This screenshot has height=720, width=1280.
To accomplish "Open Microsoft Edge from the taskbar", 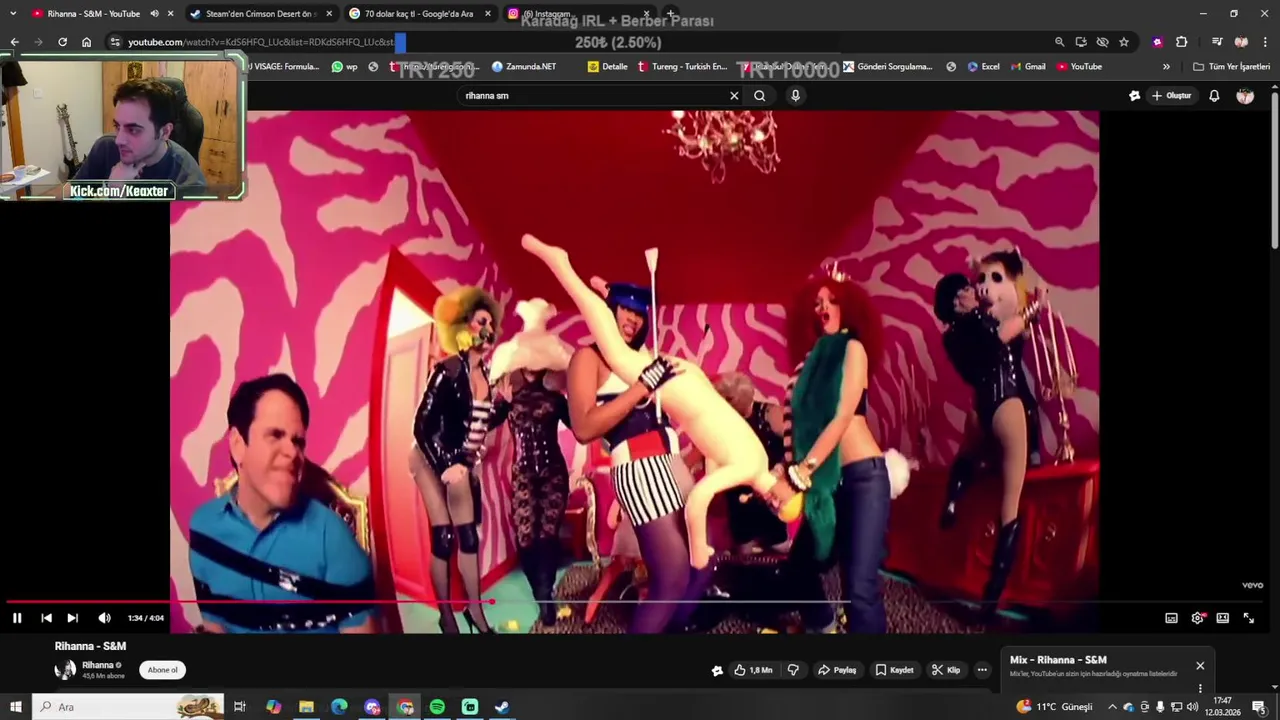I will (339, 707).
